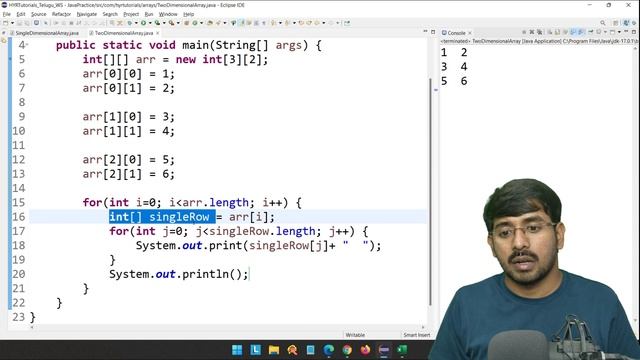This screenshot has width=640, height=360.
Task: Expand the Coverage dropdown arrow
Action: 164,23
